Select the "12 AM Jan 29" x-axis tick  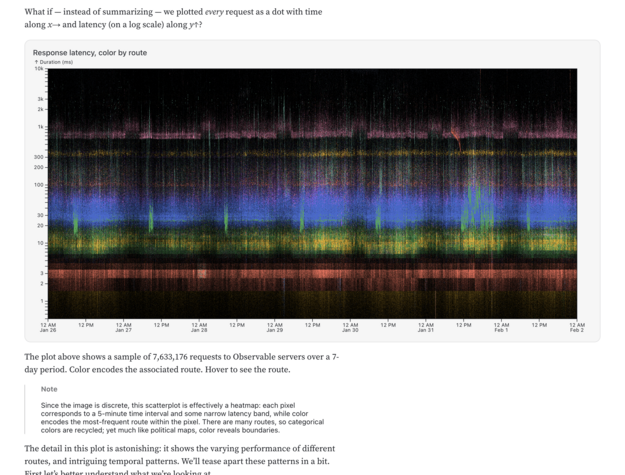point(274,327)
